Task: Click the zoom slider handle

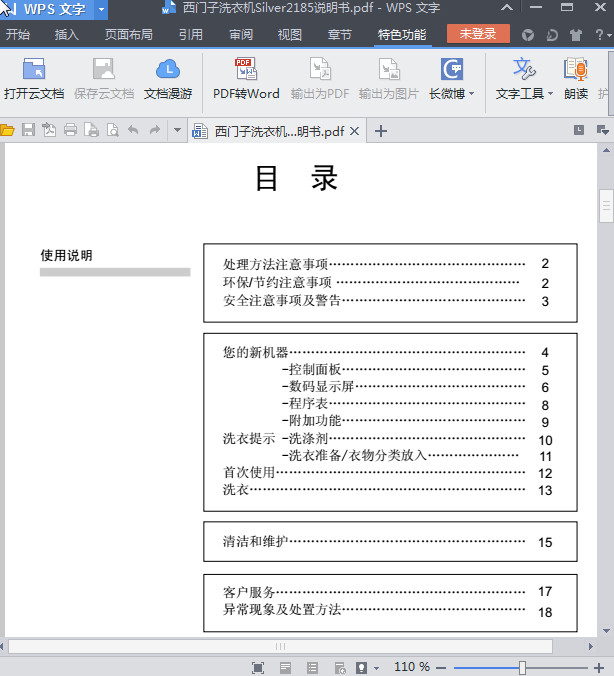Action: [522, 668]
